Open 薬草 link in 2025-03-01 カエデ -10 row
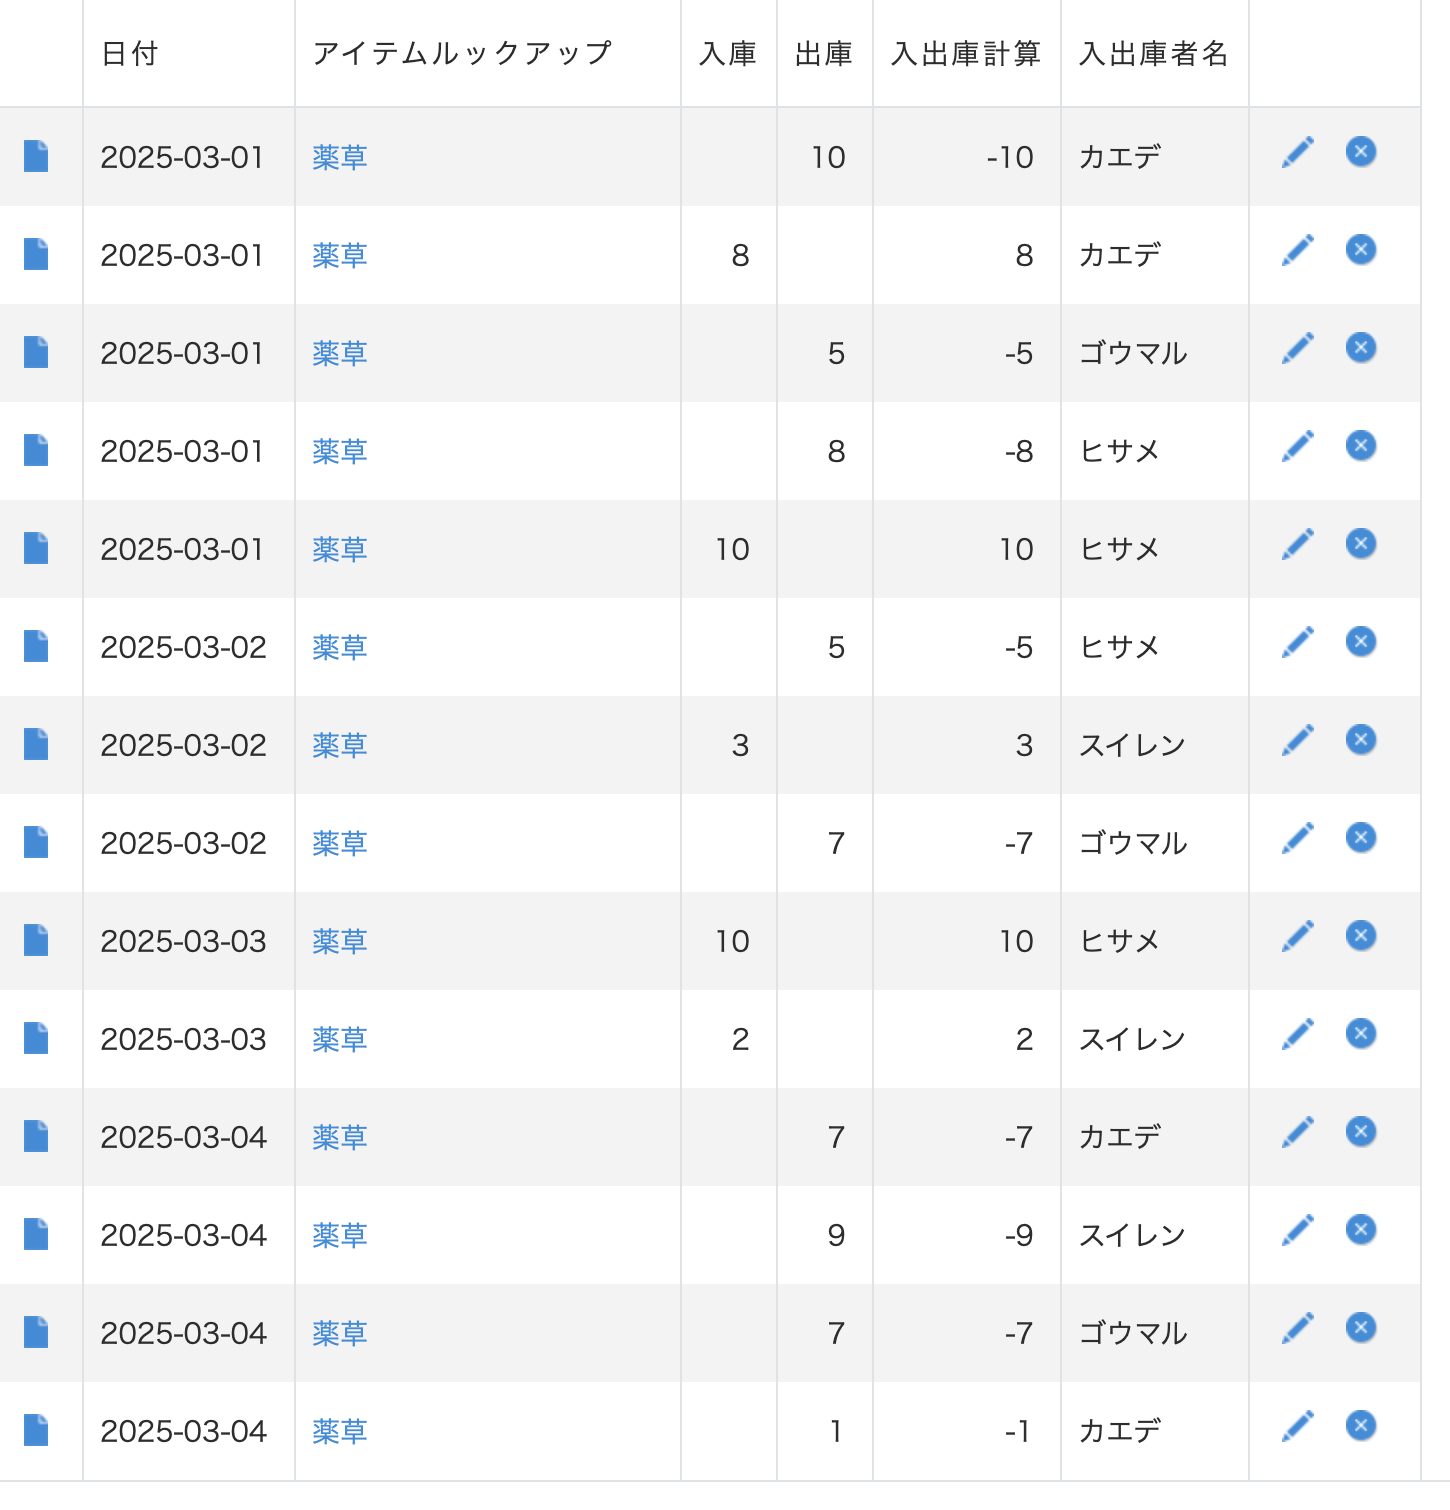1450x1510 pixels. pos(340,157)
